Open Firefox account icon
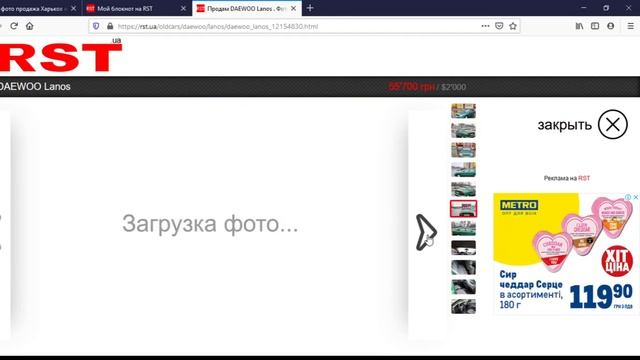The width and height of the screenshot is (640, 360). [611, 26]
